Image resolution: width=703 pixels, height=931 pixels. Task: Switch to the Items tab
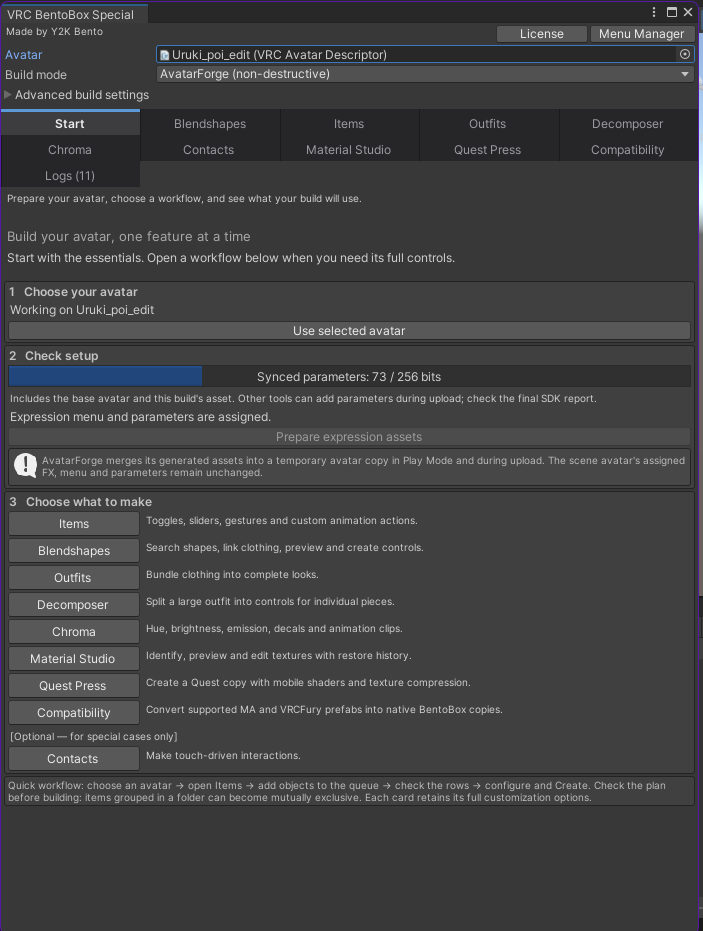coord(349,124)
